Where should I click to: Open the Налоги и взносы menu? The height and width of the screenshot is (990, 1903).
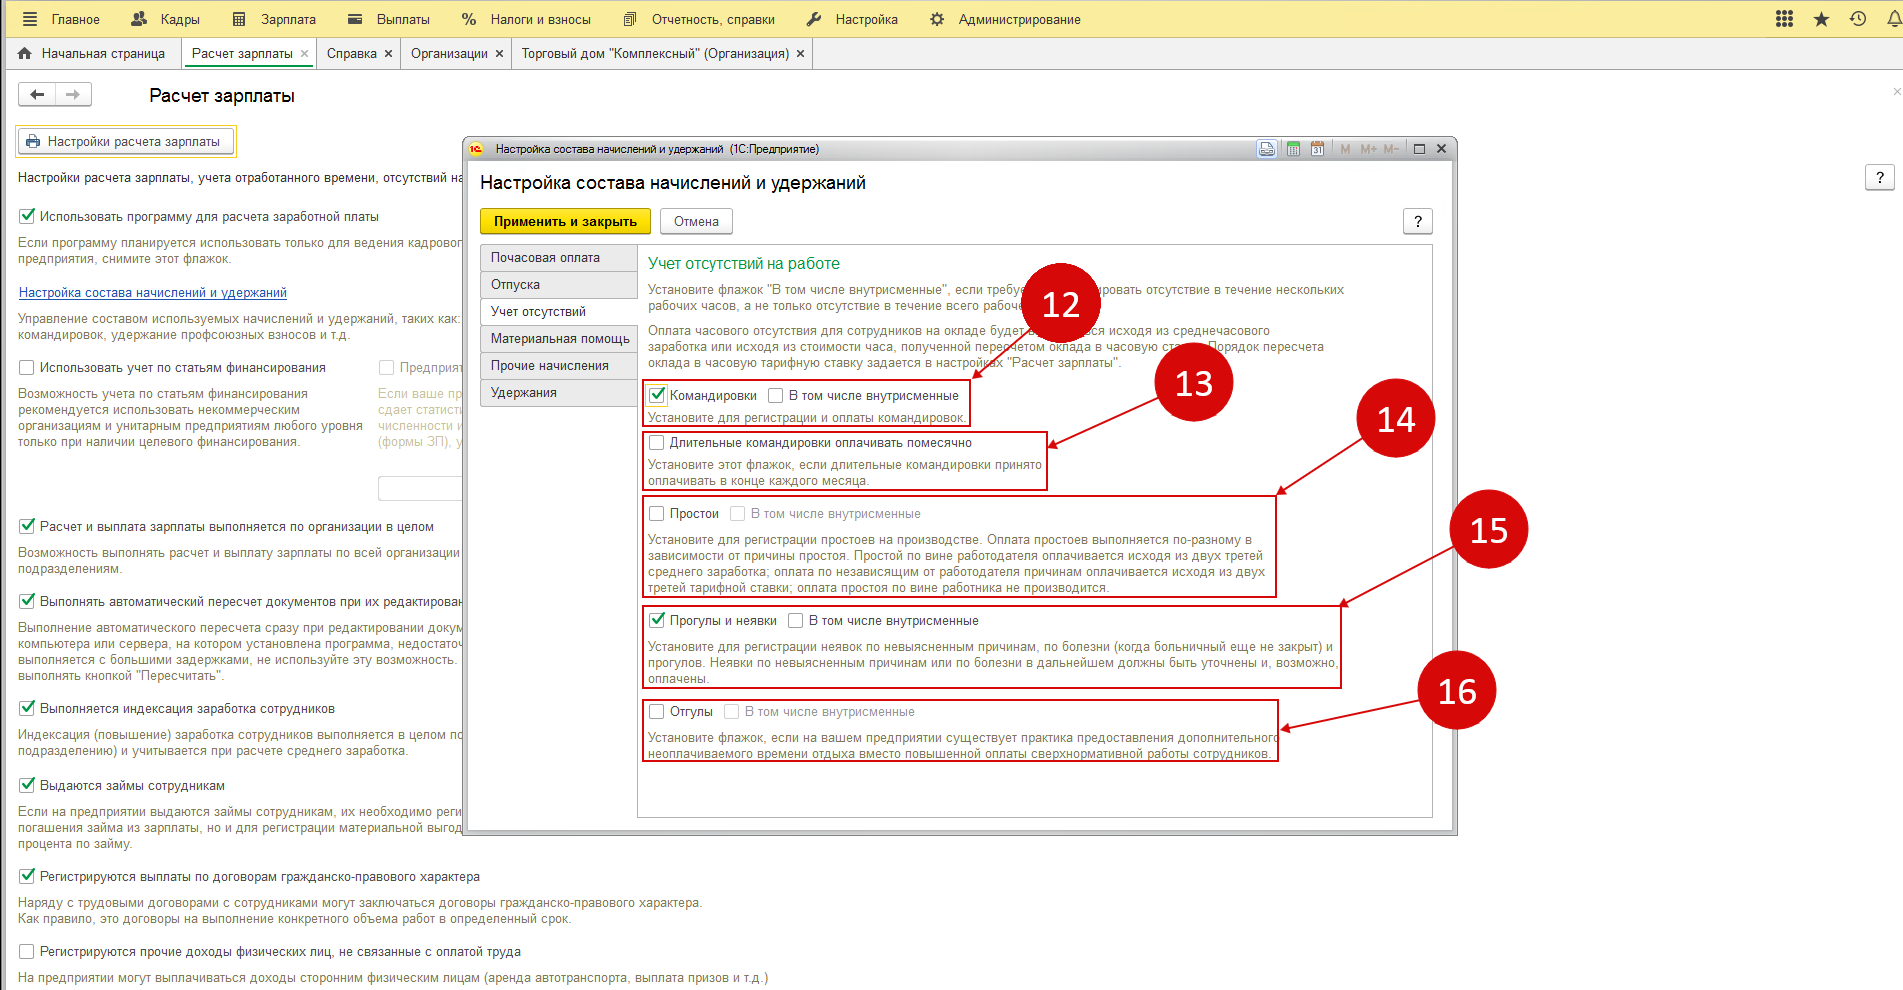[526, 19]
